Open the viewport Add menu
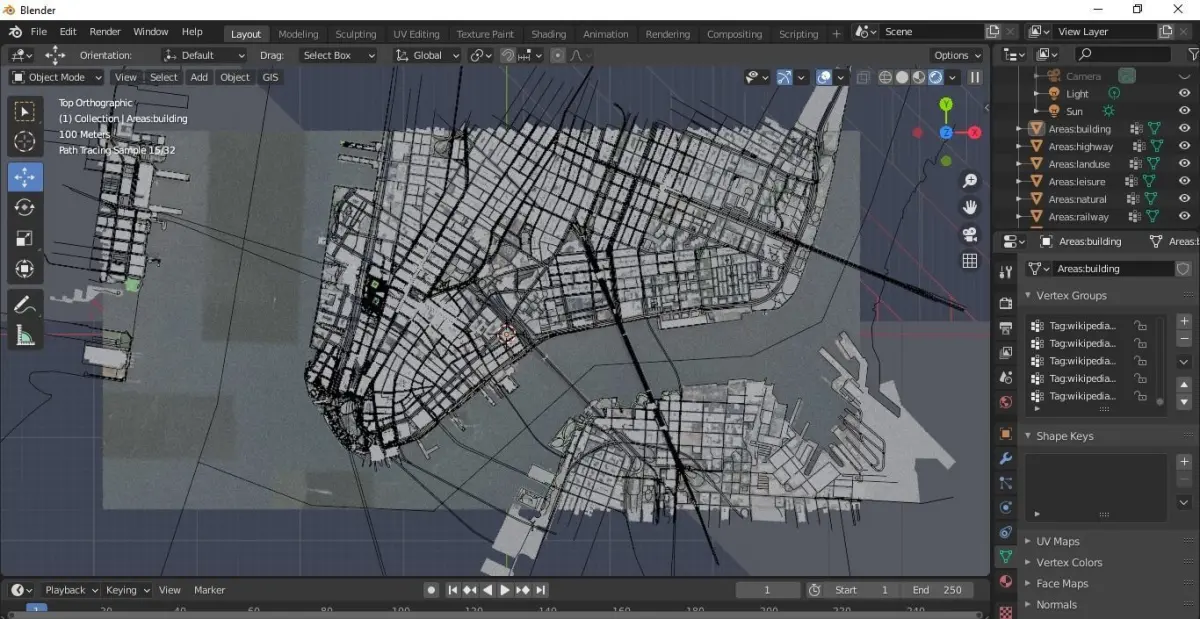1200x619 pixels. 199,77
